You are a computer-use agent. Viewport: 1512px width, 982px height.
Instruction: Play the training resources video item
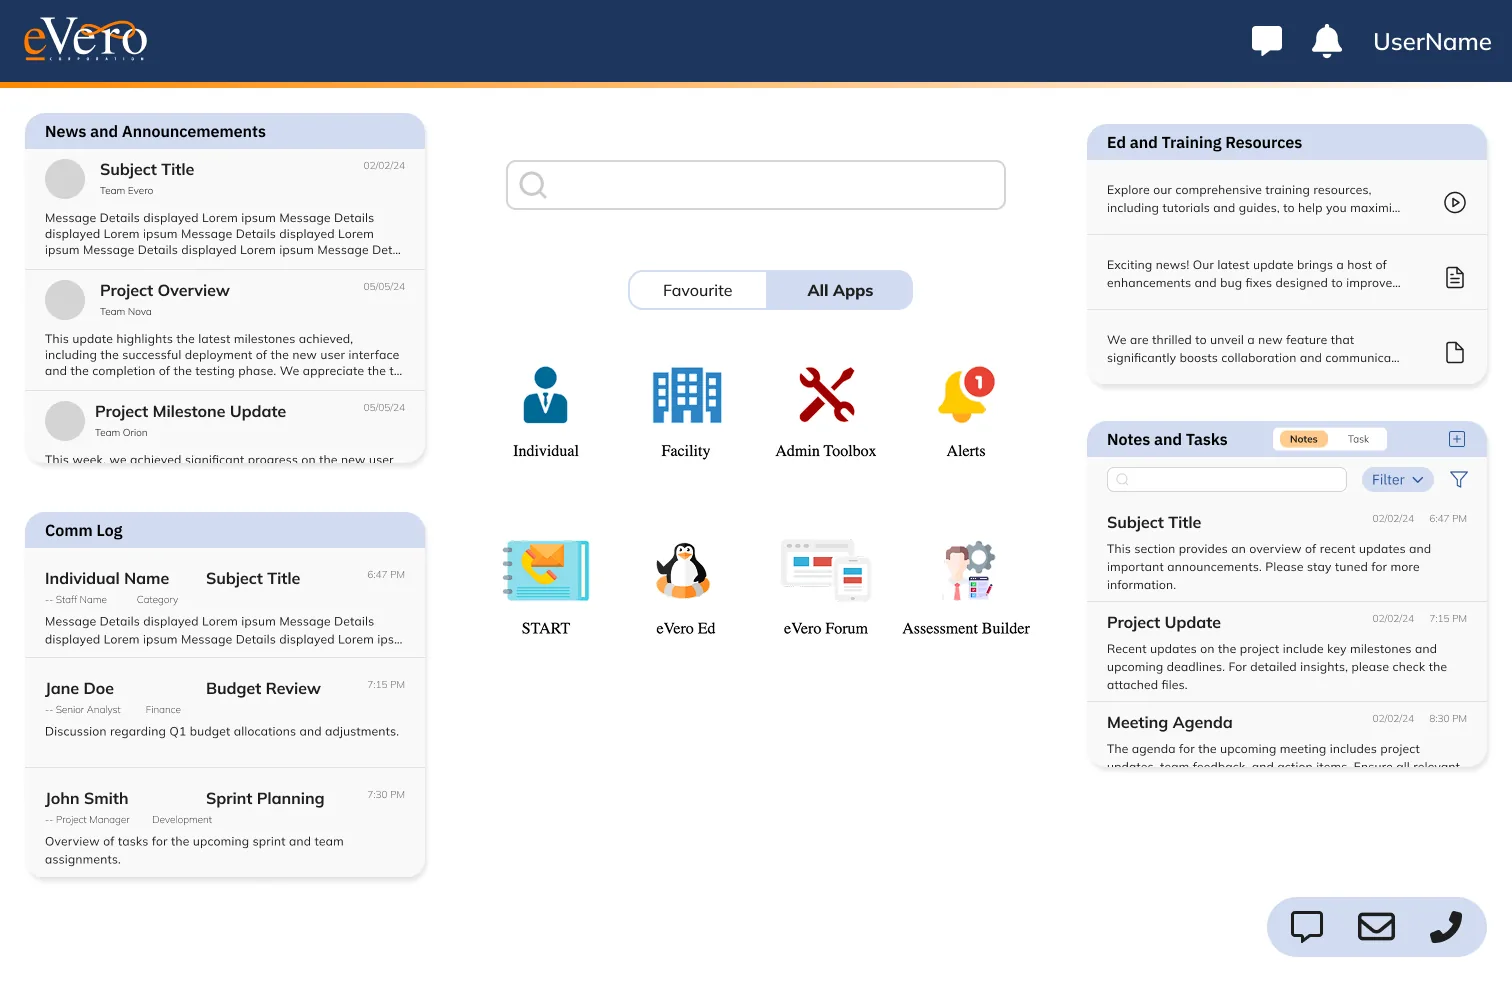coord(1455,202)
